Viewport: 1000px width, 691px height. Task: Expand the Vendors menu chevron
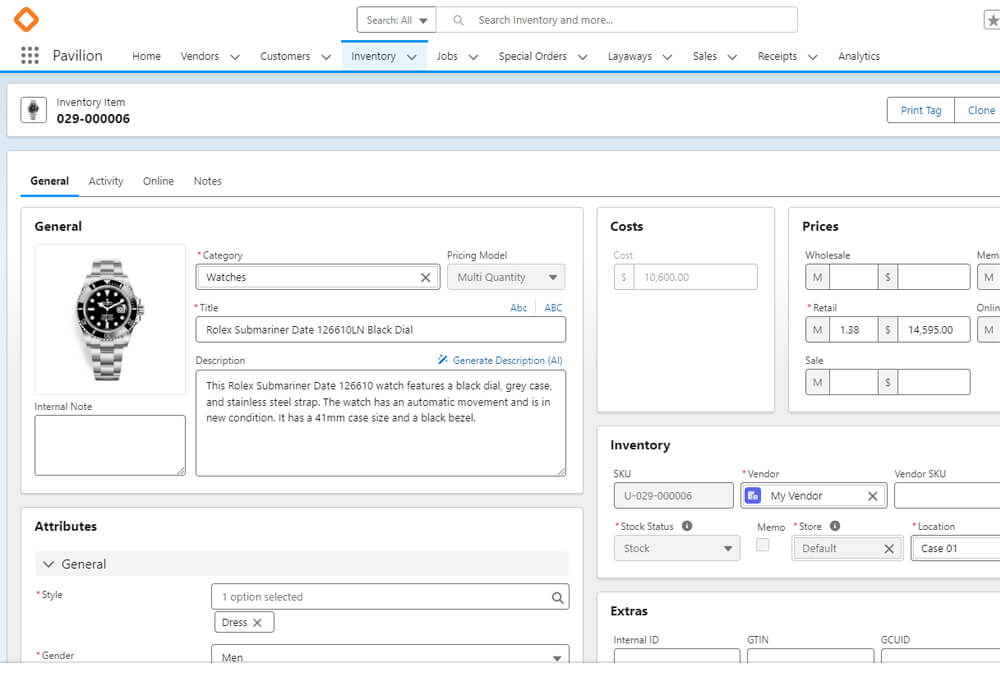tap(235, 57)
